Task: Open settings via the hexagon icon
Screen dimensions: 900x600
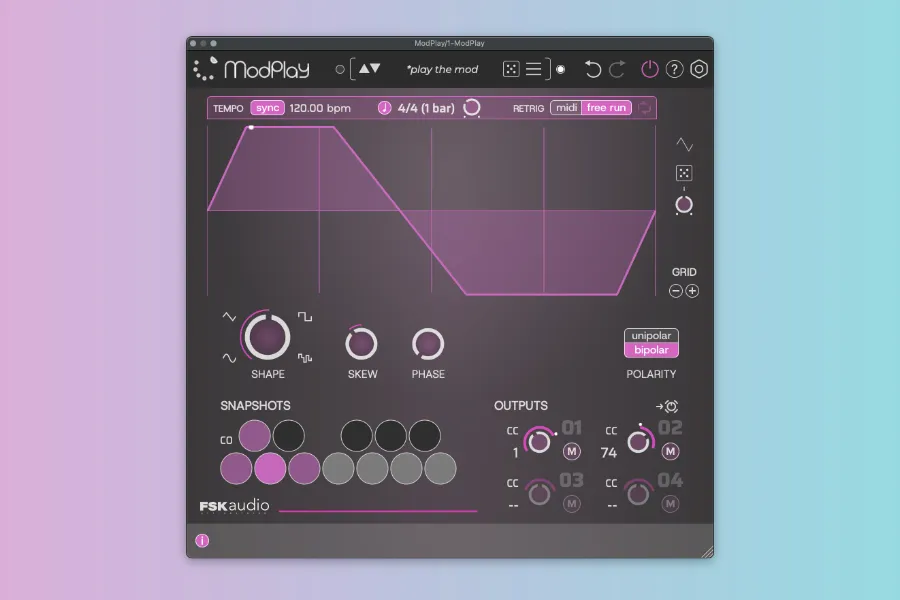Action: (x=700, y=69)
